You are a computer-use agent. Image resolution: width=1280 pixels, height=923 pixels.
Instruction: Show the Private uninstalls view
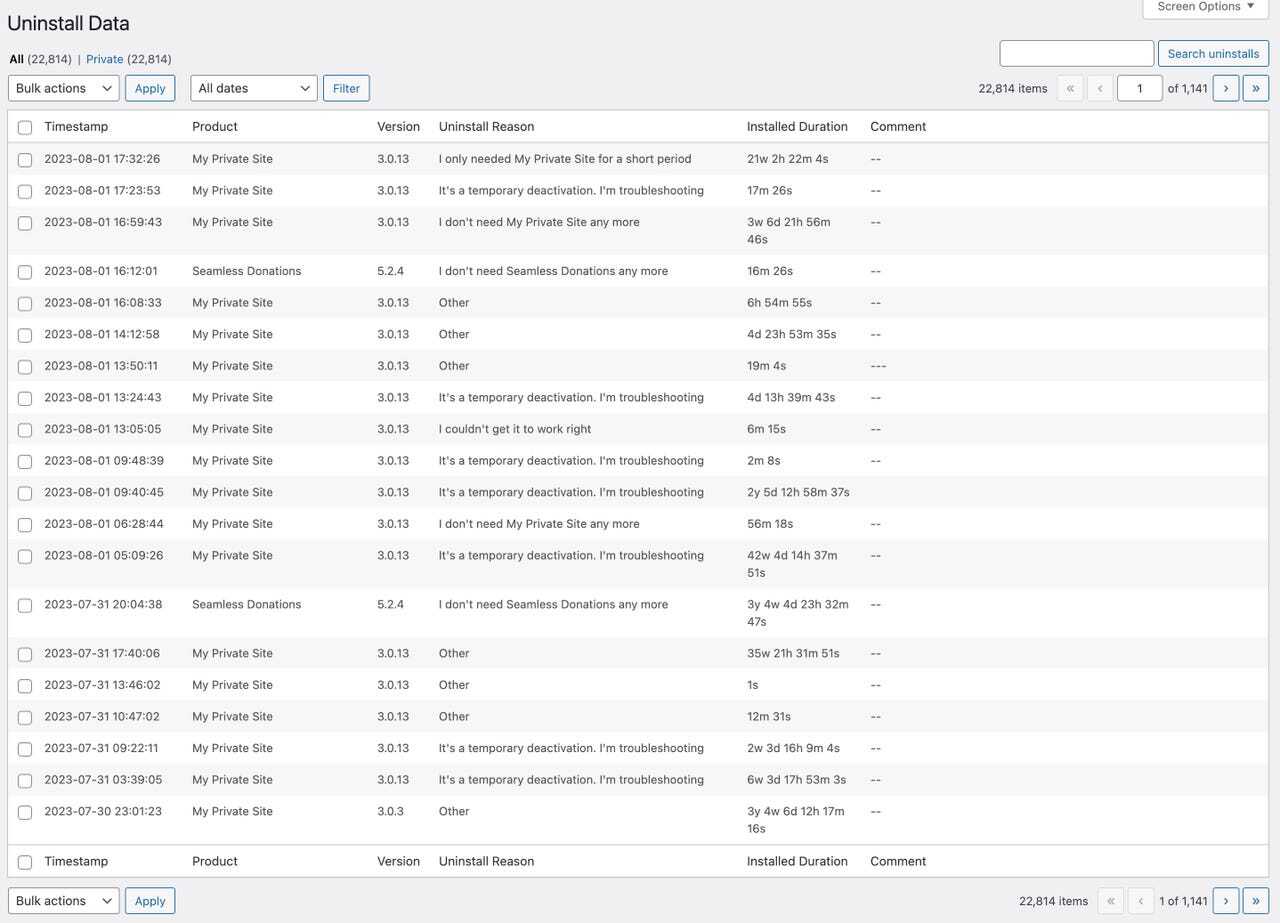click(105, 59)
